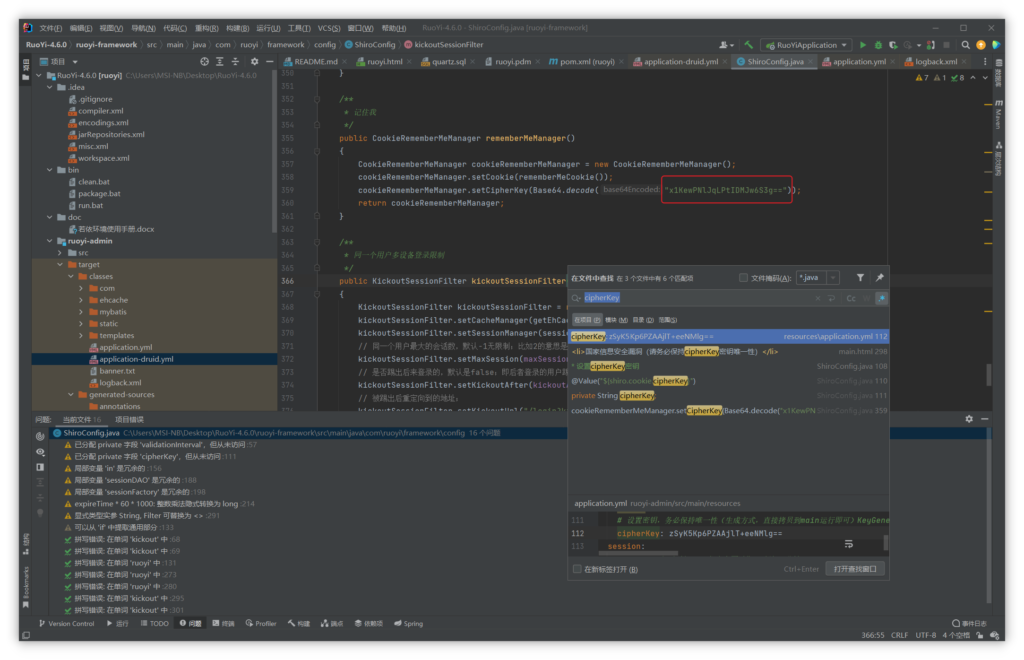Switch to the application.yml editor tab
Image resolution: width=1024 pixels, height=660 pixels.
[859, 61]
